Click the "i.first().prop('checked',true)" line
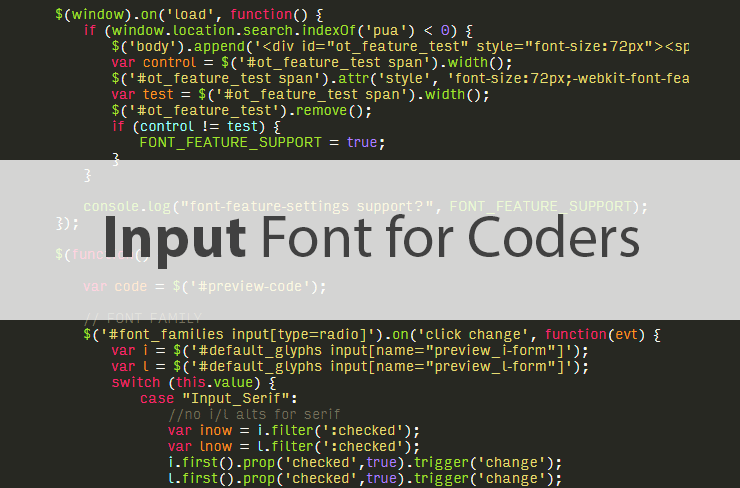This screenshot has width=740, height=488. [365, 463]
